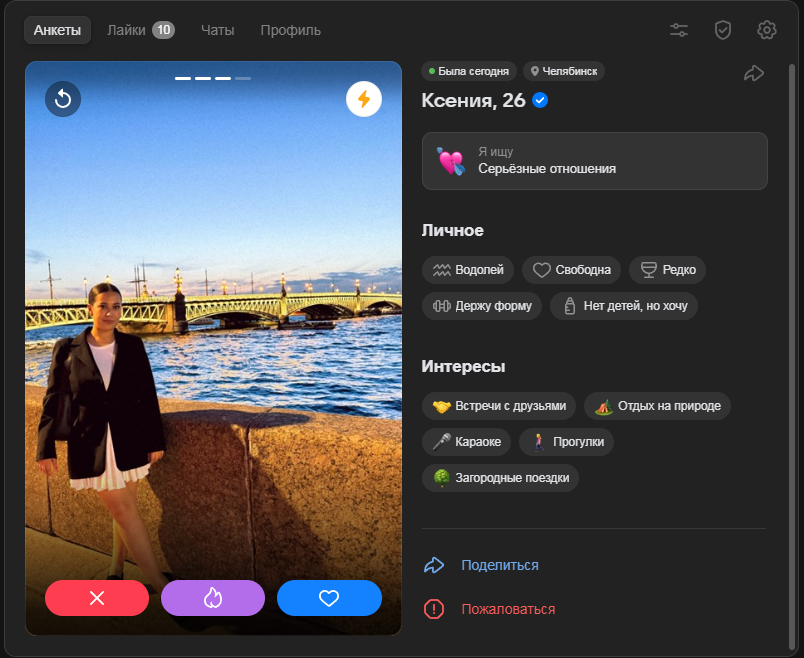The height and width of the screenshot is (658, 804).
Task: Click the rewind undo icon on photo
Action: (63, 99)
